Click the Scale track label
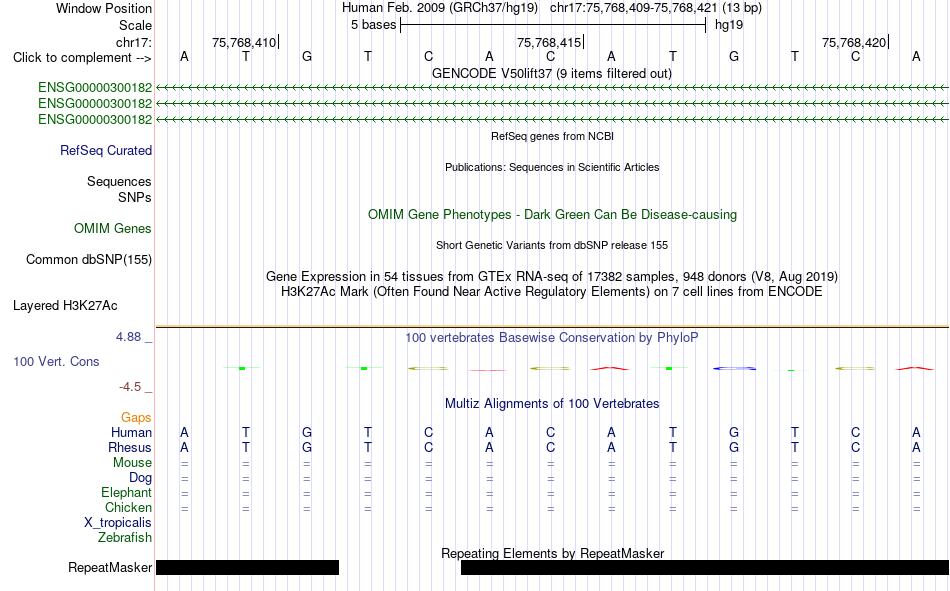Image resolution: width=950 pixels, height=591 pixels. pos(135,25)
